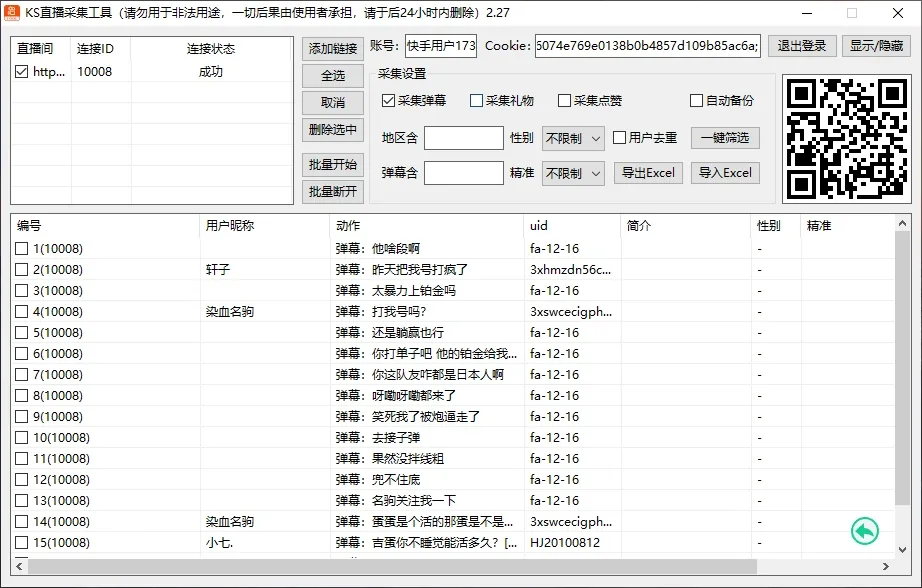Viewport: 922px width, 588px height.
Task: Select the 弹幕: 名驹关注我一下 cell
Action: [x=427, y=501]
